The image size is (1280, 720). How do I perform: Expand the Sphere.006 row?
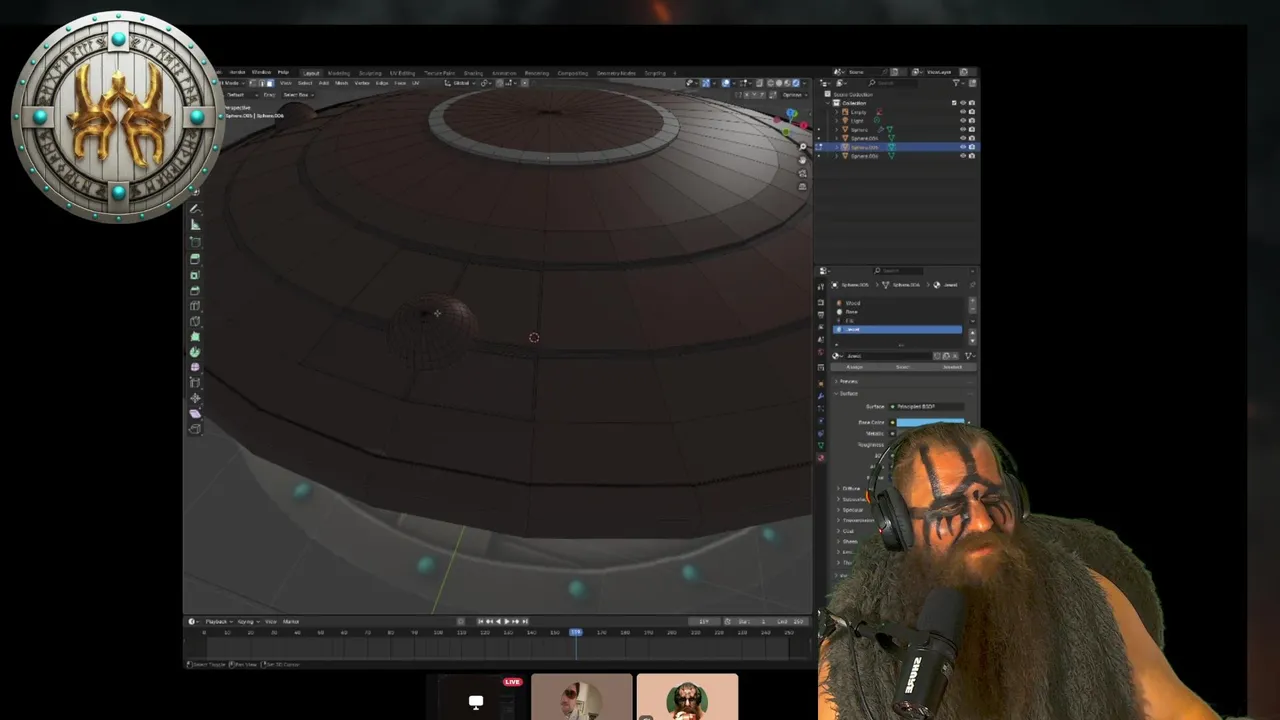point(836,156)
